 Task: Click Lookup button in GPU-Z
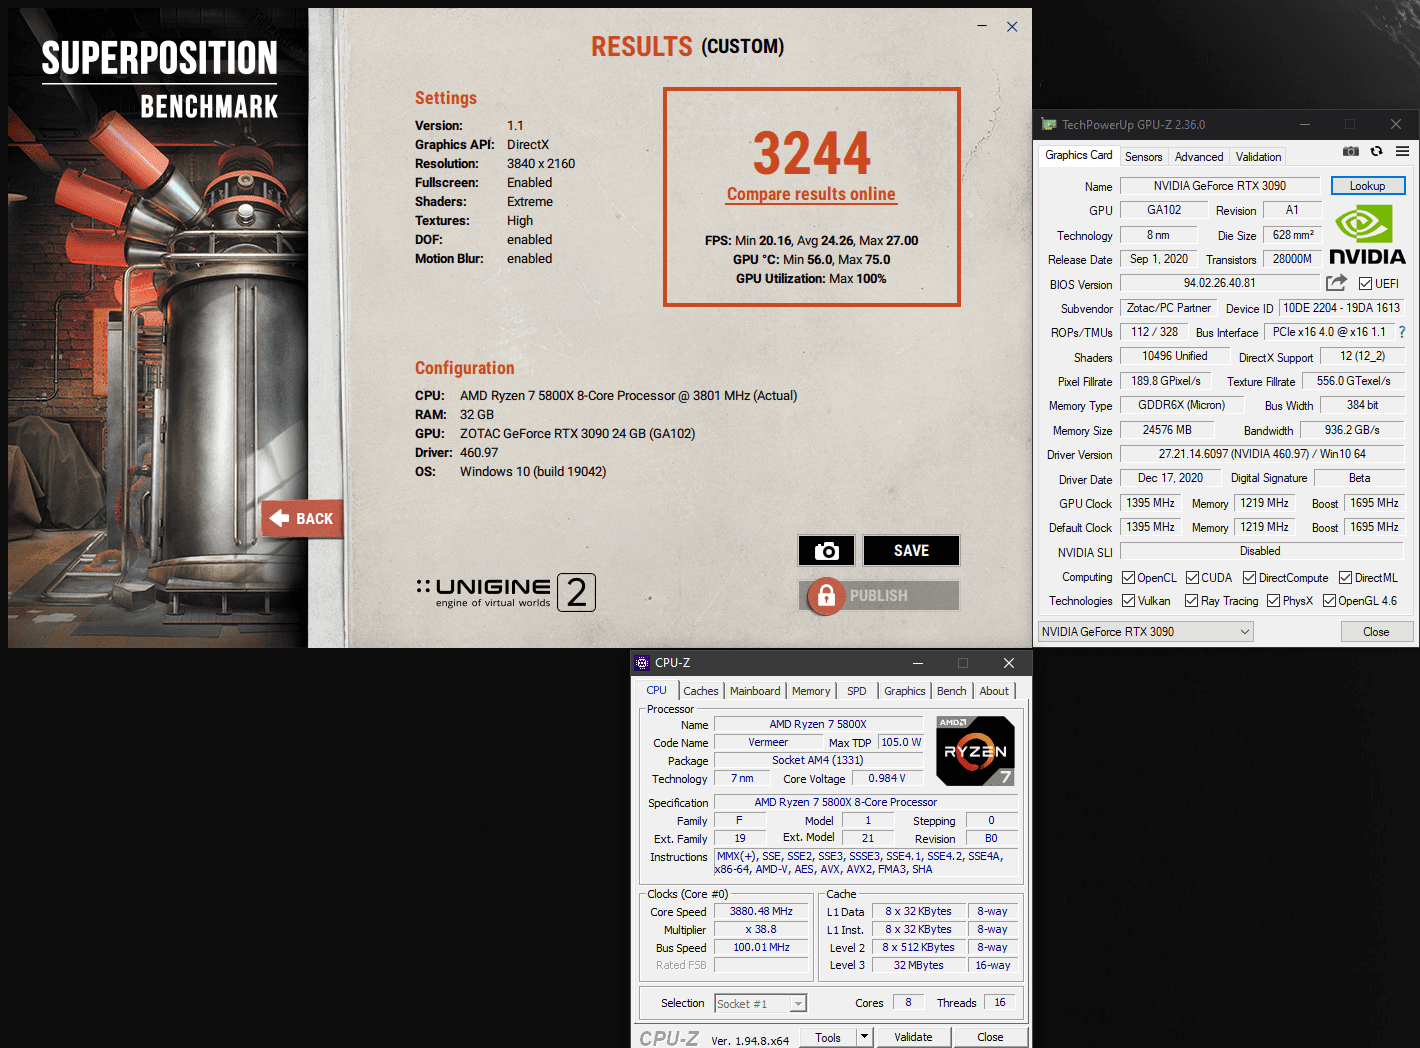tap(1367, 186)
